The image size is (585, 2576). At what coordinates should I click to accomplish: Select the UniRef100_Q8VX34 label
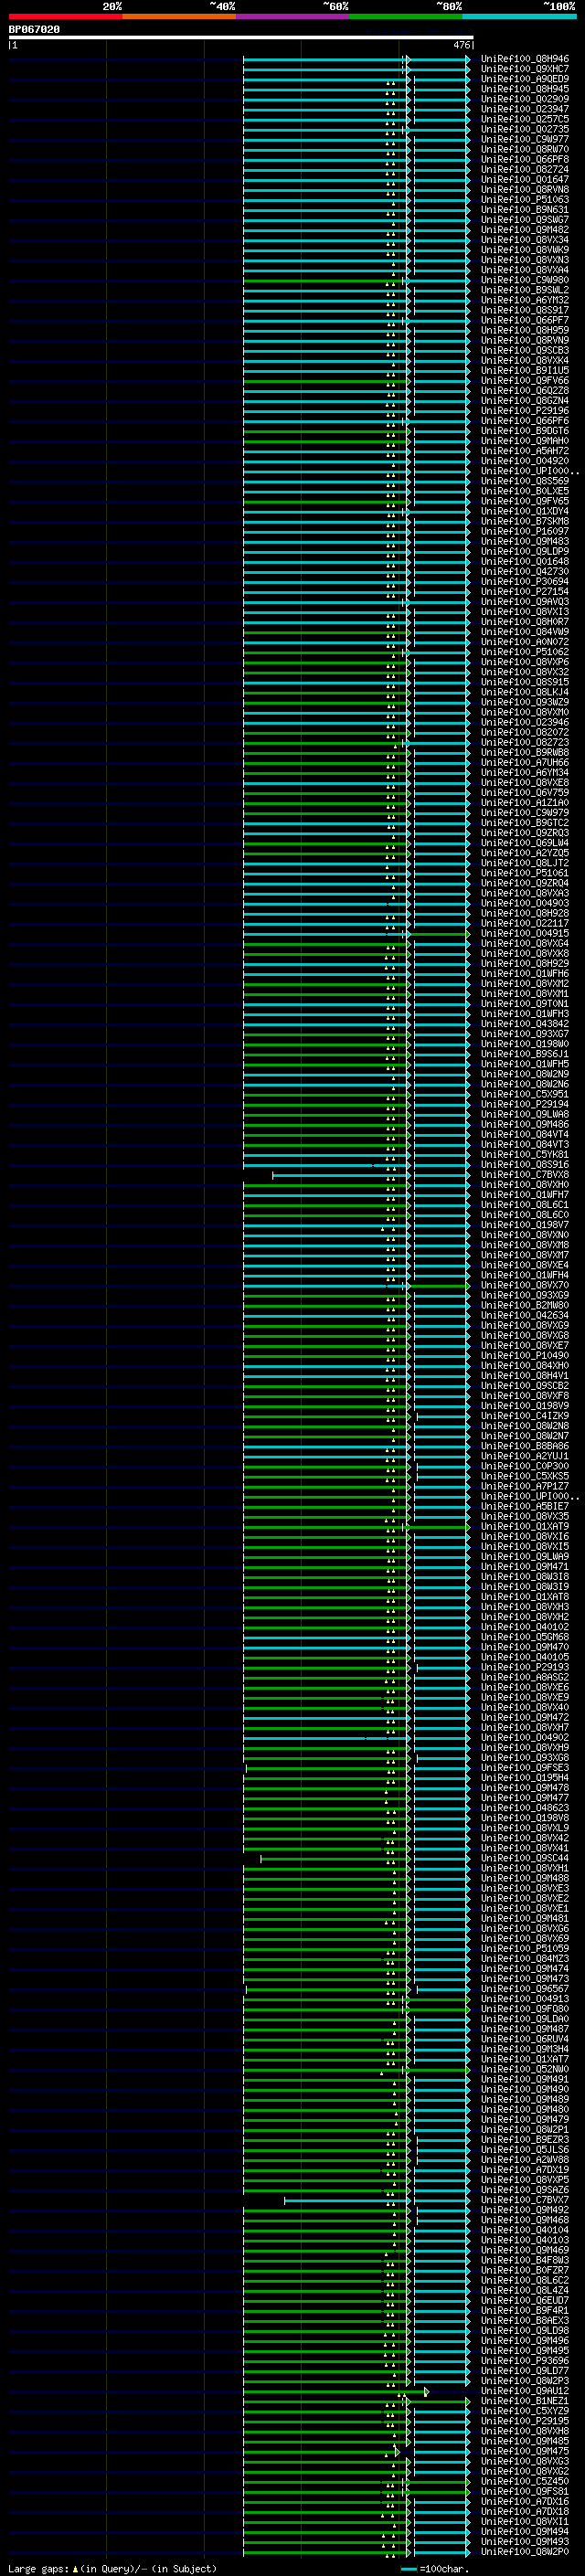525,240
